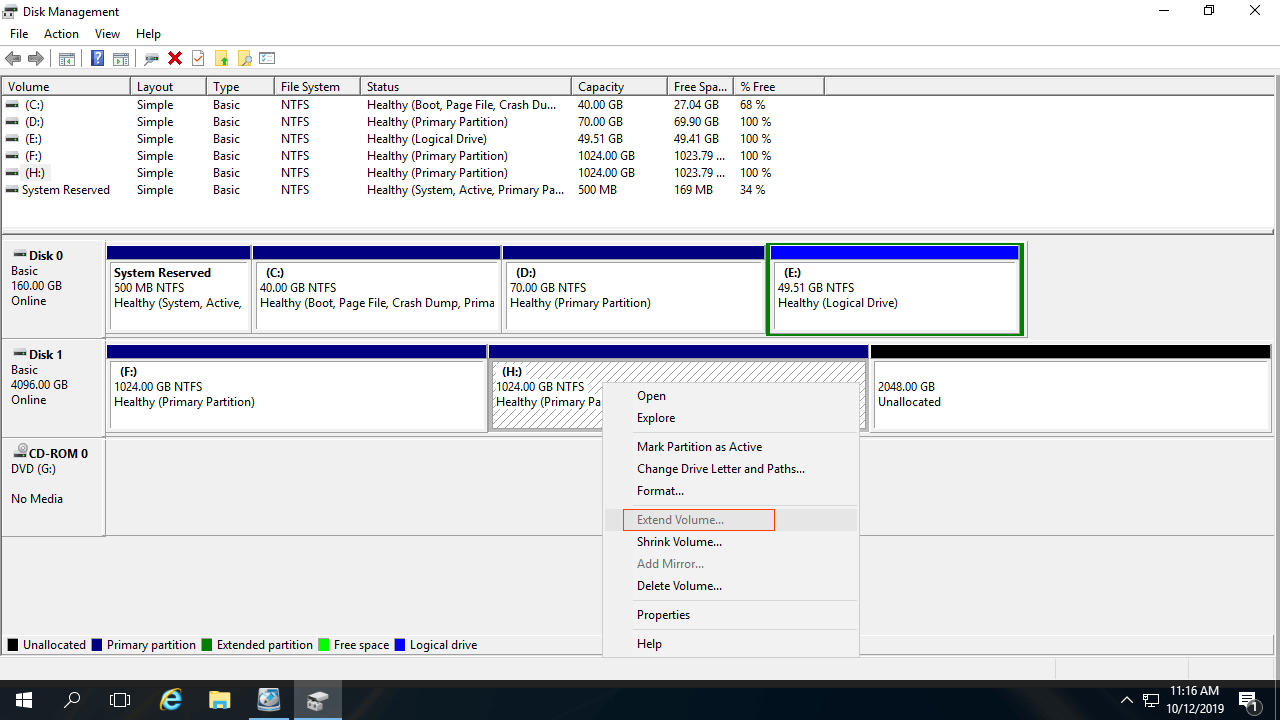The image size is (1280, 720).
Task: Open Help via blue question mark icon
Action: click(x=98, y=59)
